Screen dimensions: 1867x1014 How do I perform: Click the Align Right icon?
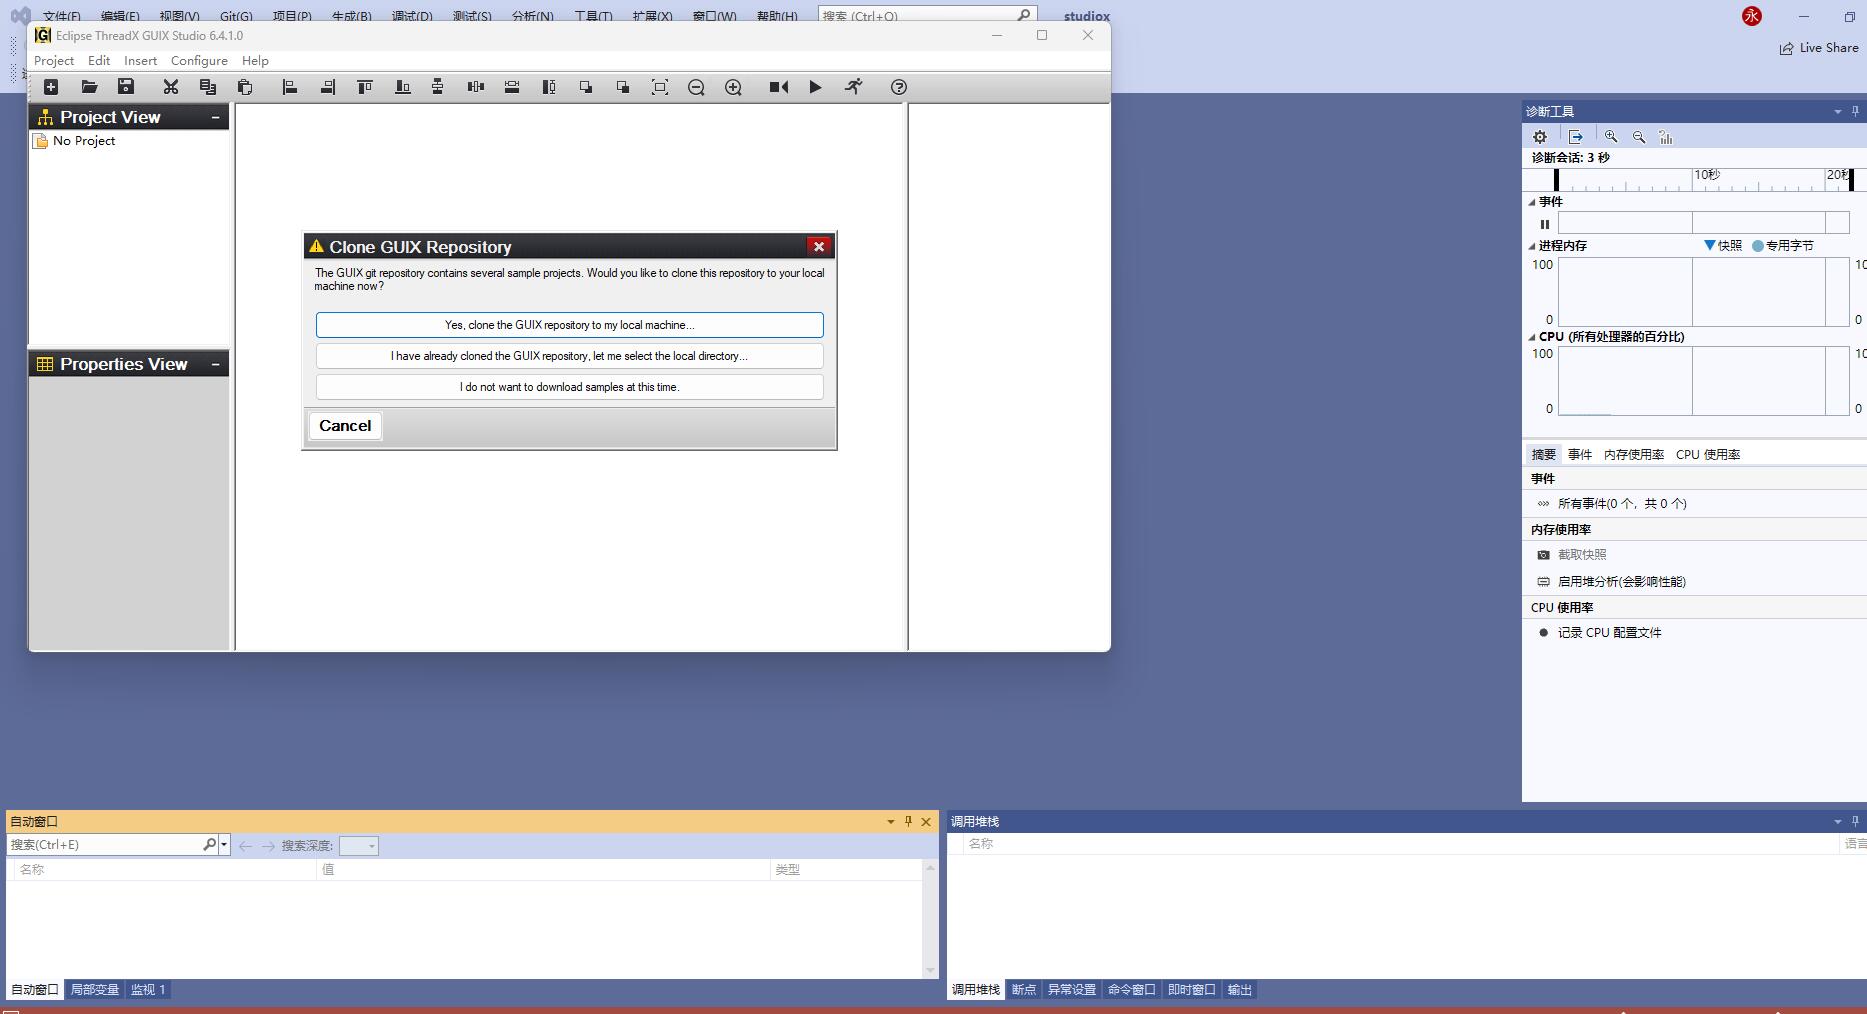(x=327, y=87)
